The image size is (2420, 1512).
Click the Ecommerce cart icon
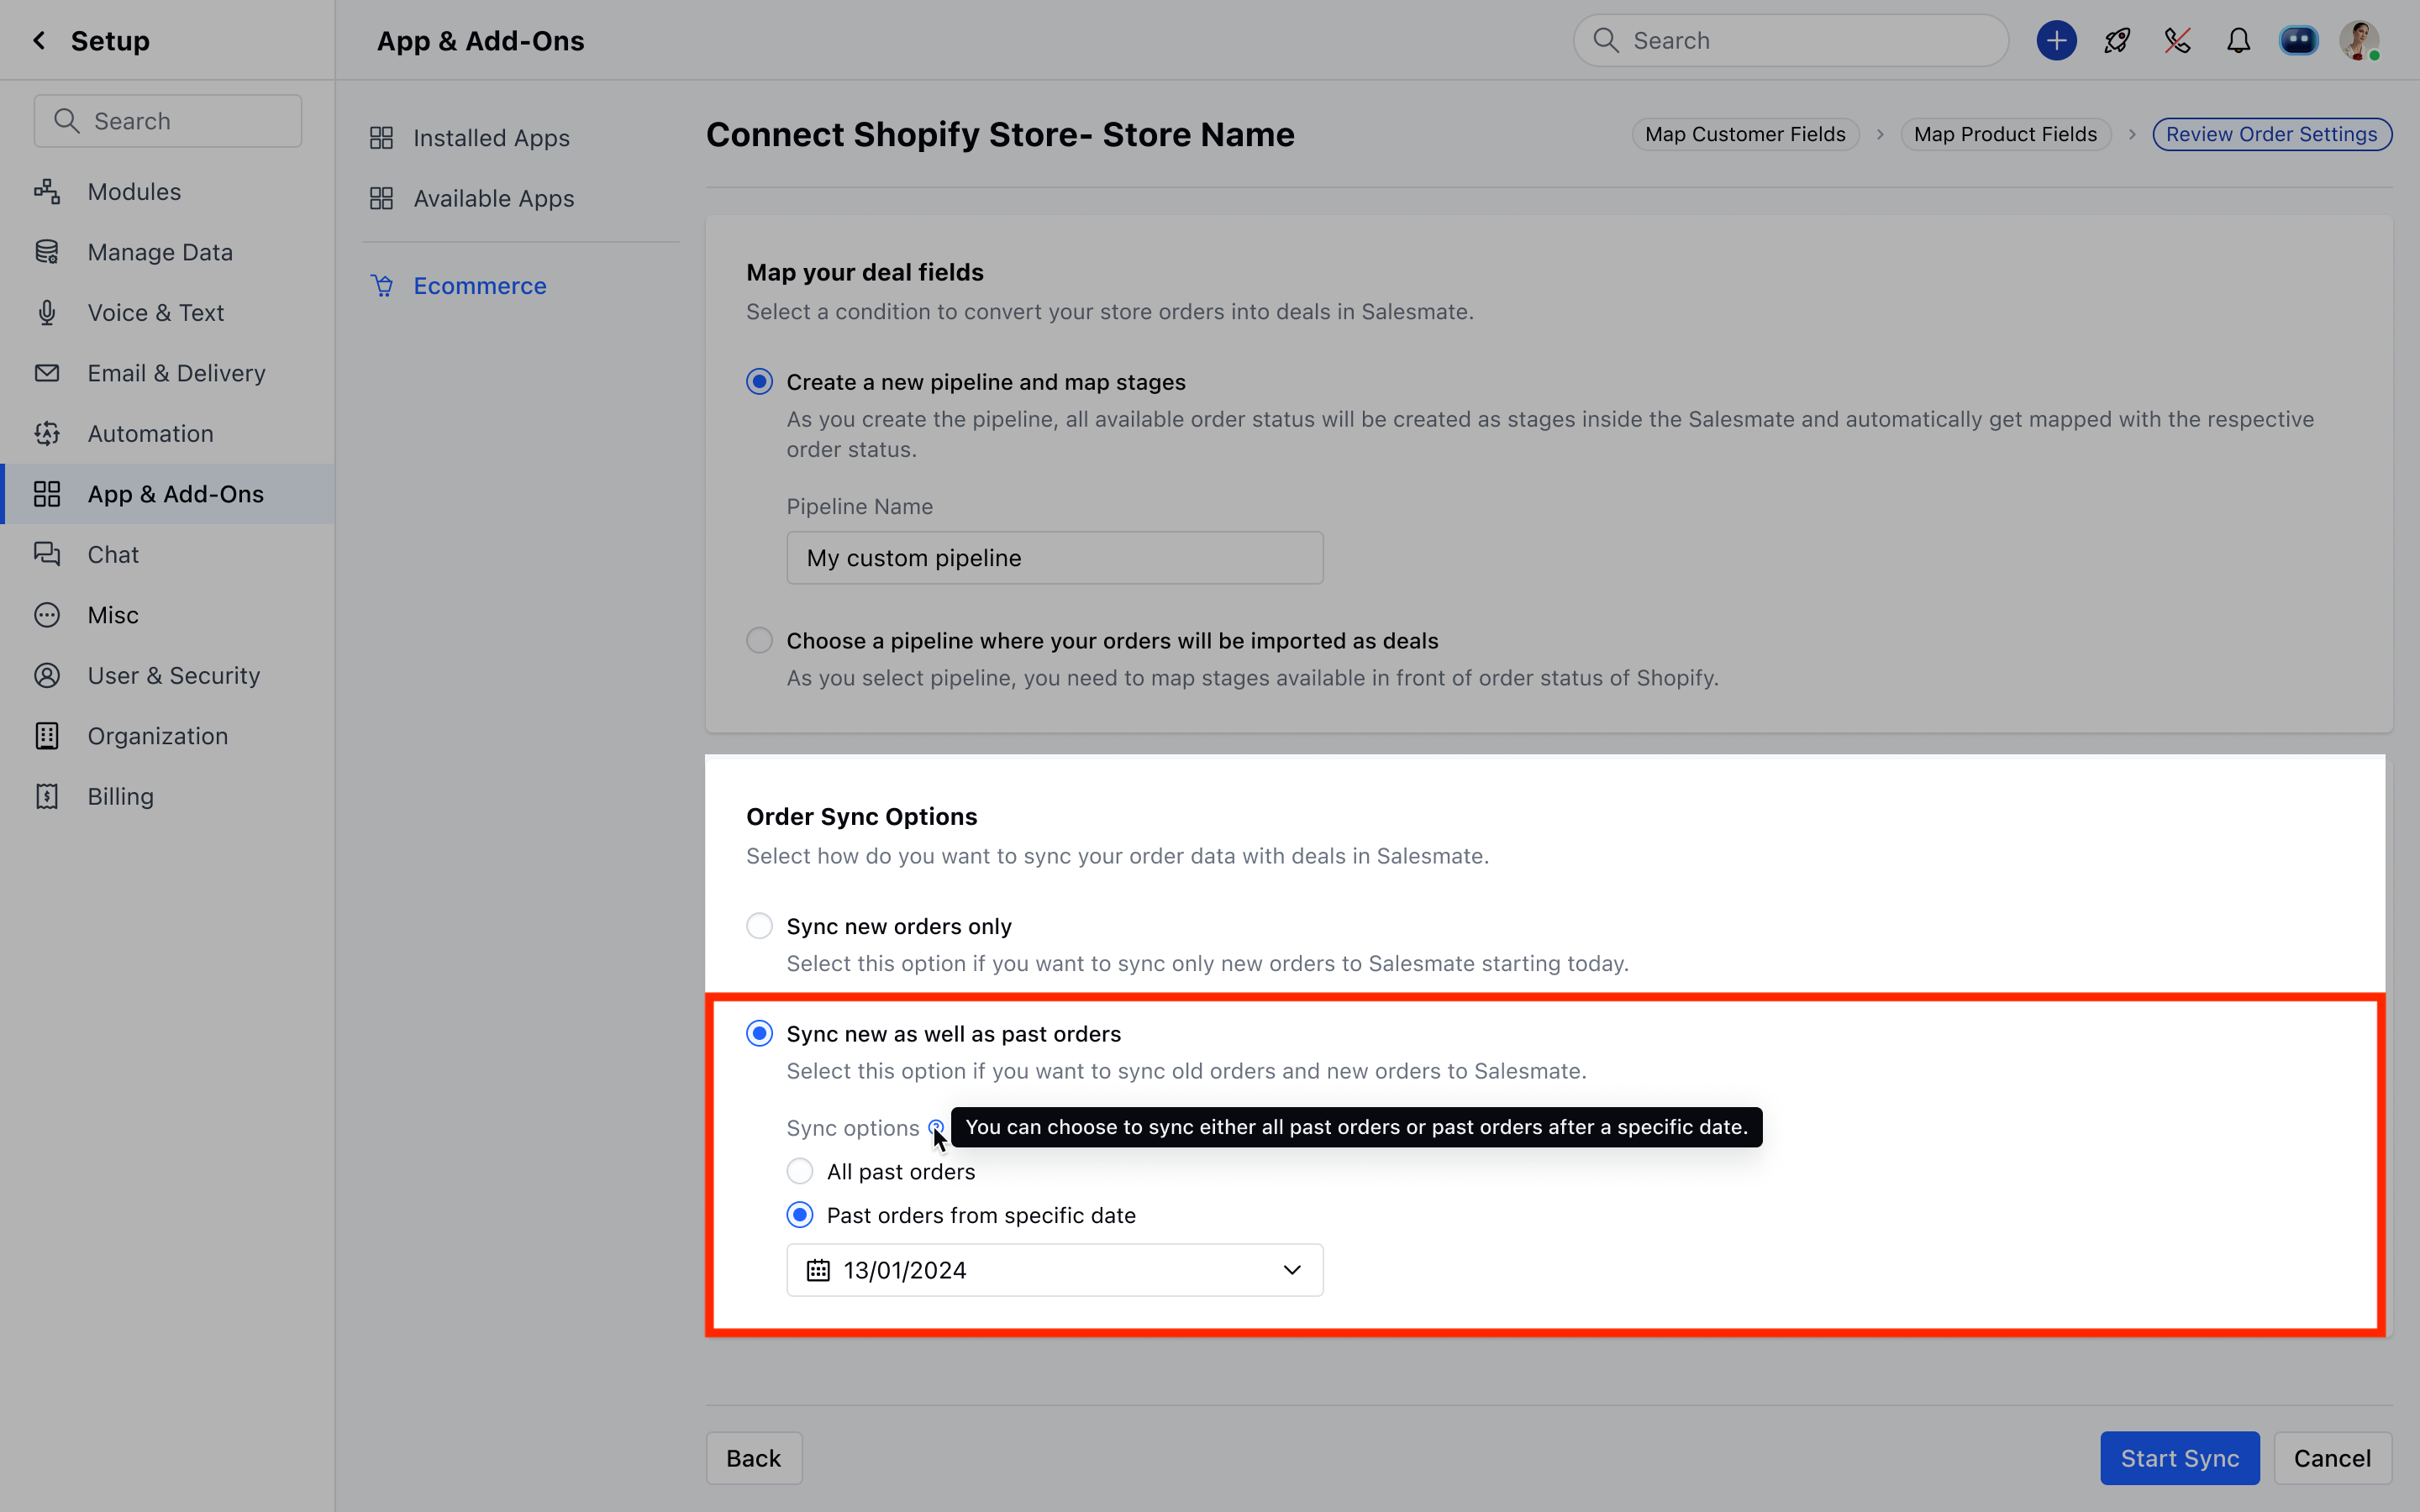click(x=381, y=286)
